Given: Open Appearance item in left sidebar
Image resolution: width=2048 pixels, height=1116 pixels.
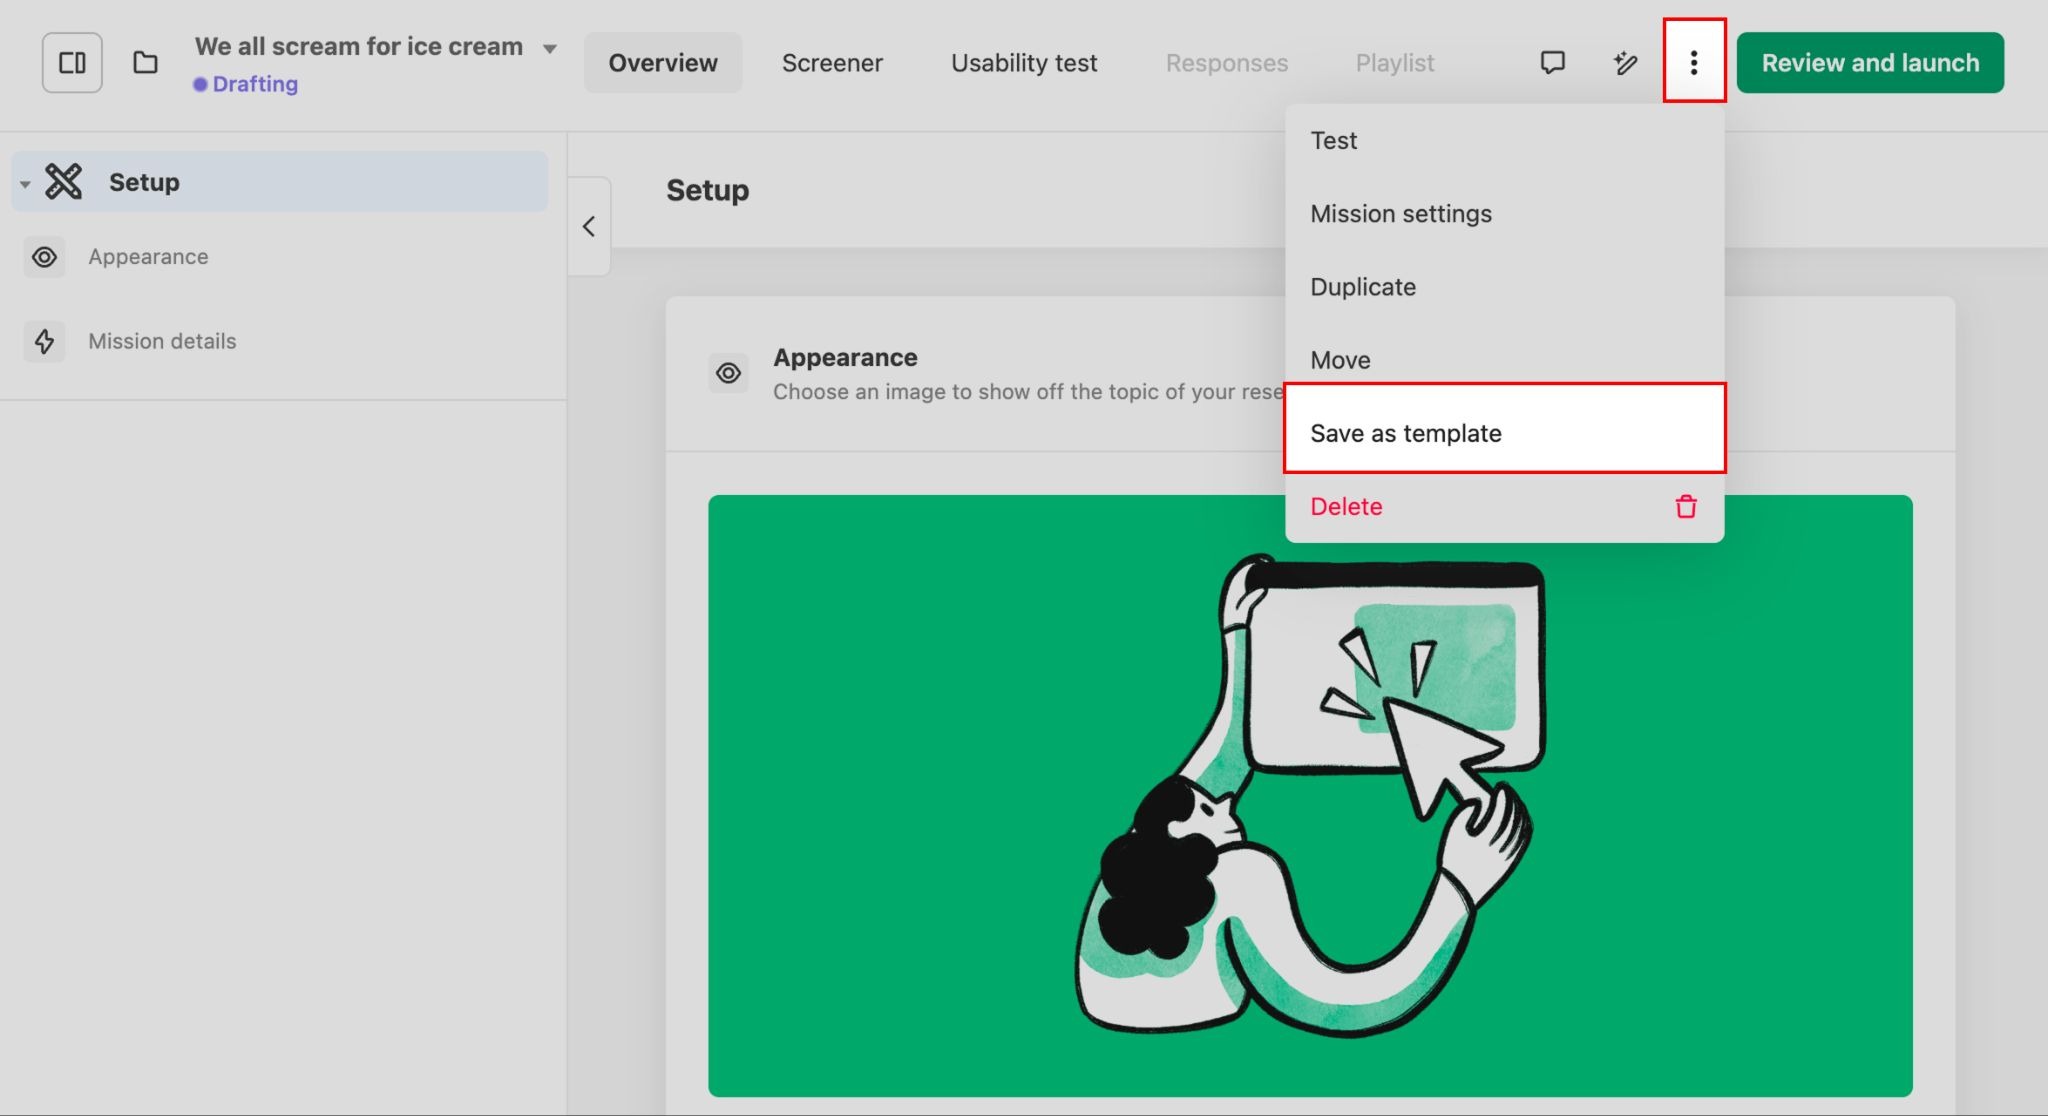Looking at the screenshot, I should pos(148,257).
